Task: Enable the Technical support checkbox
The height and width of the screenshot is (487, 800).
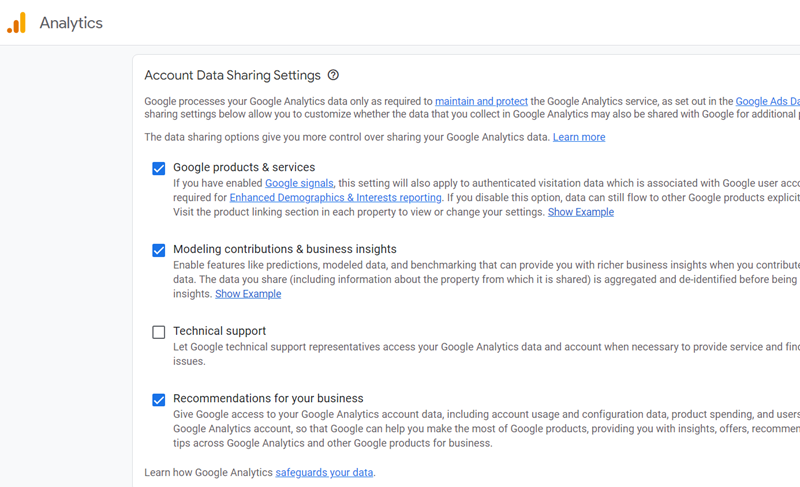Action: coord(159,332)
